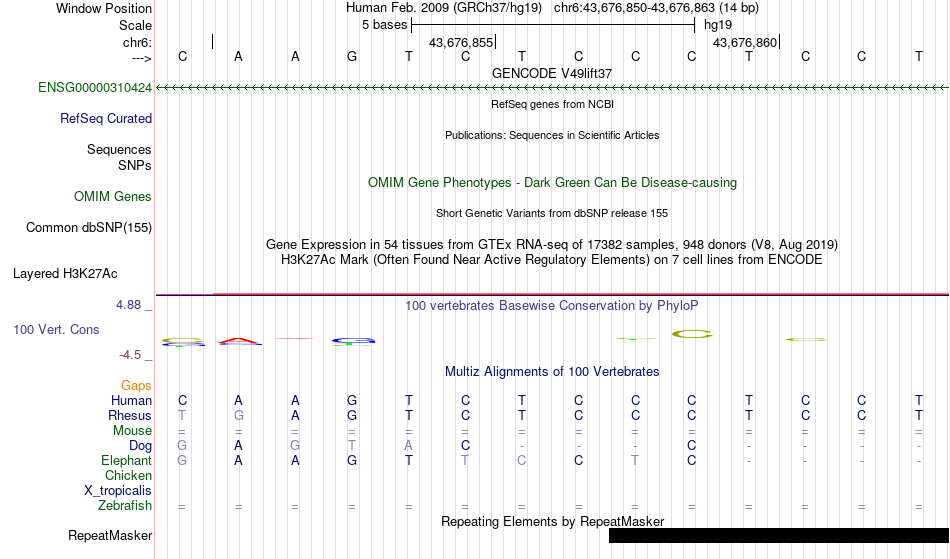Click 100 vertebrates Basewise Conservation by PhyloP
The width and height of the screenshot is (950, 559).
click(552, 306)
